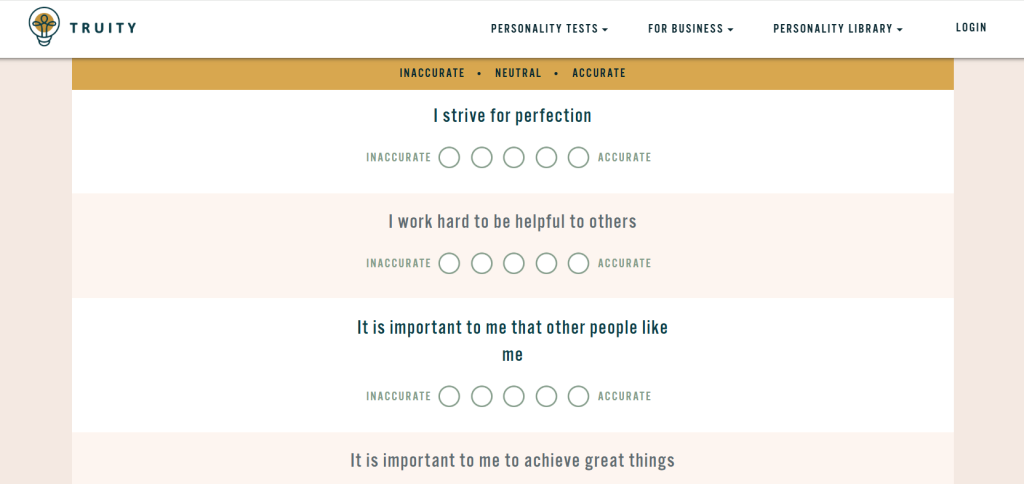Choose neutral for 'other people like me'
Screen dimensions: 1024x484
(x=514, y=396)
